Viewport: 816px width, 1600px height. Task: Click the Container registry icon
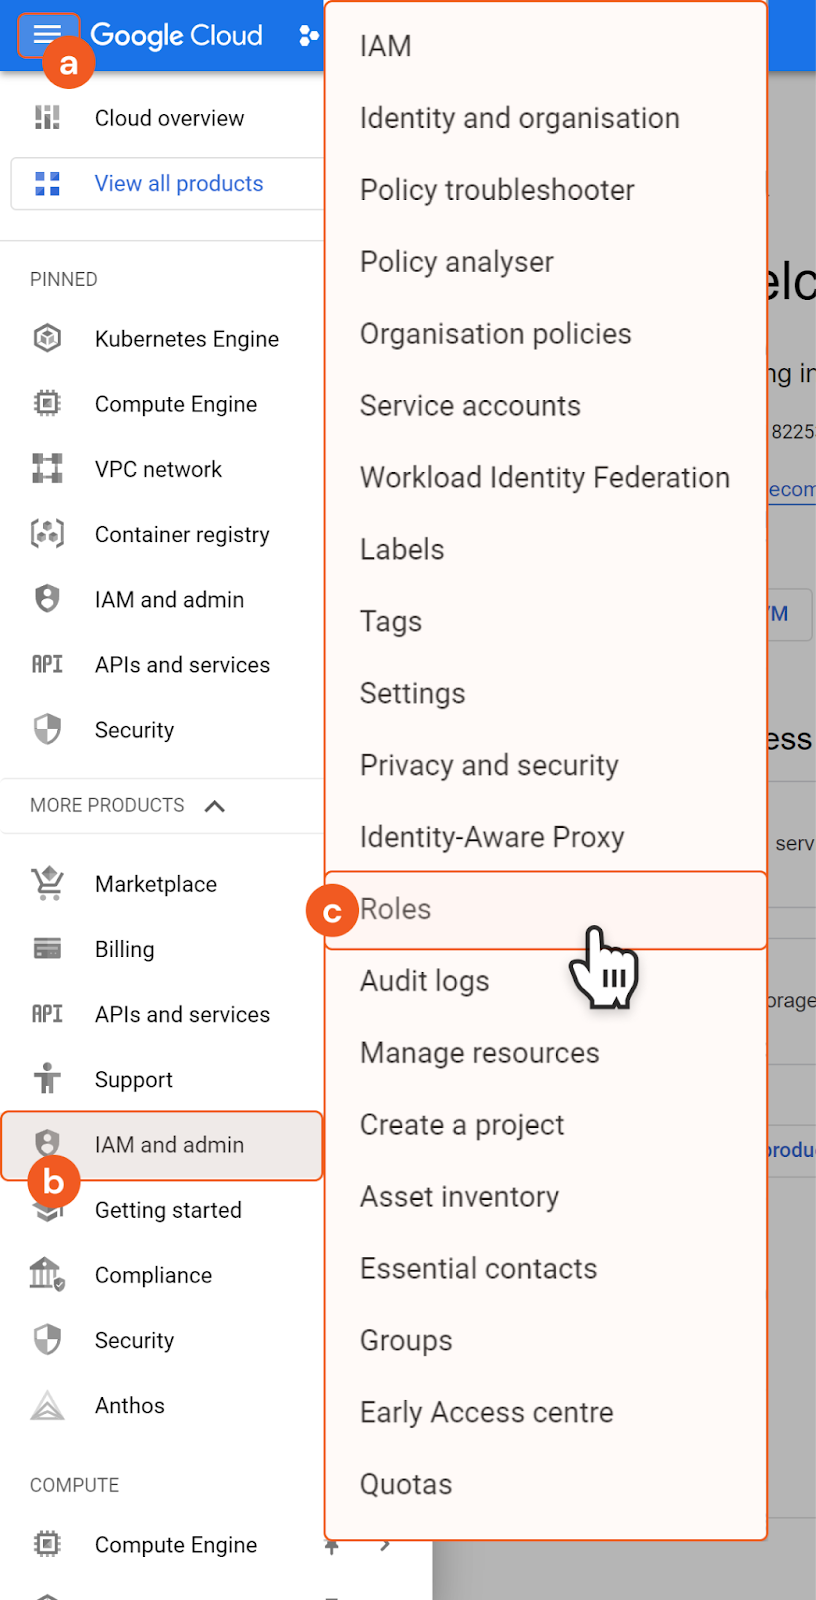[47, 534]
